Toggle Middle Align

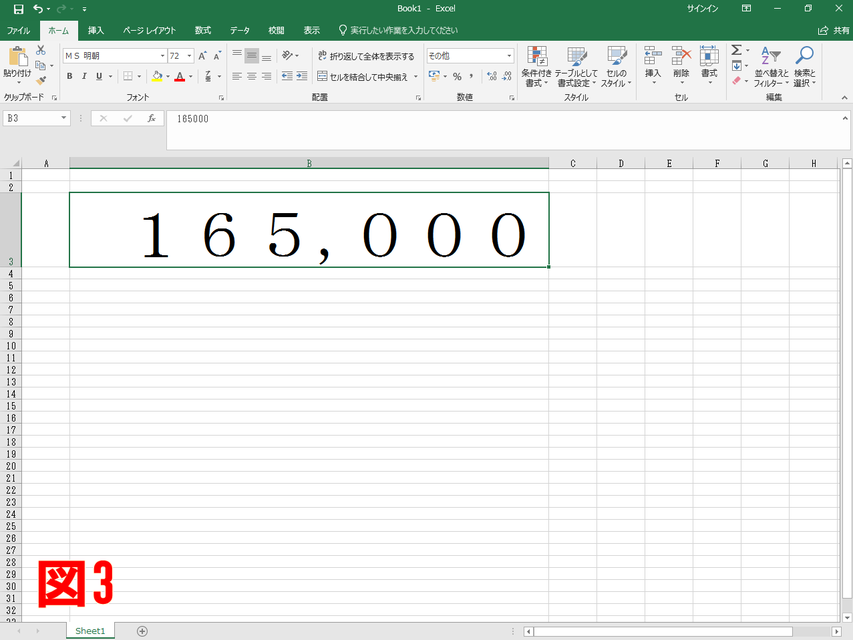pyautogui.click(x=251, y=56)
